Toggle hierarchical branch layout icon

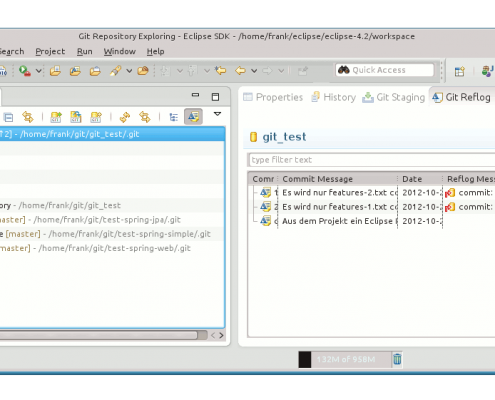pos(174,117)
